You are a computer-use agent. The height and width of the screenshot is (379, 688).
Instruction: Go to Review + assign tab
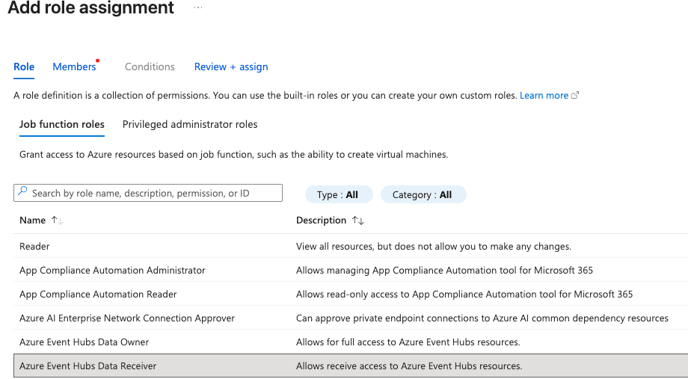point(231,67)
